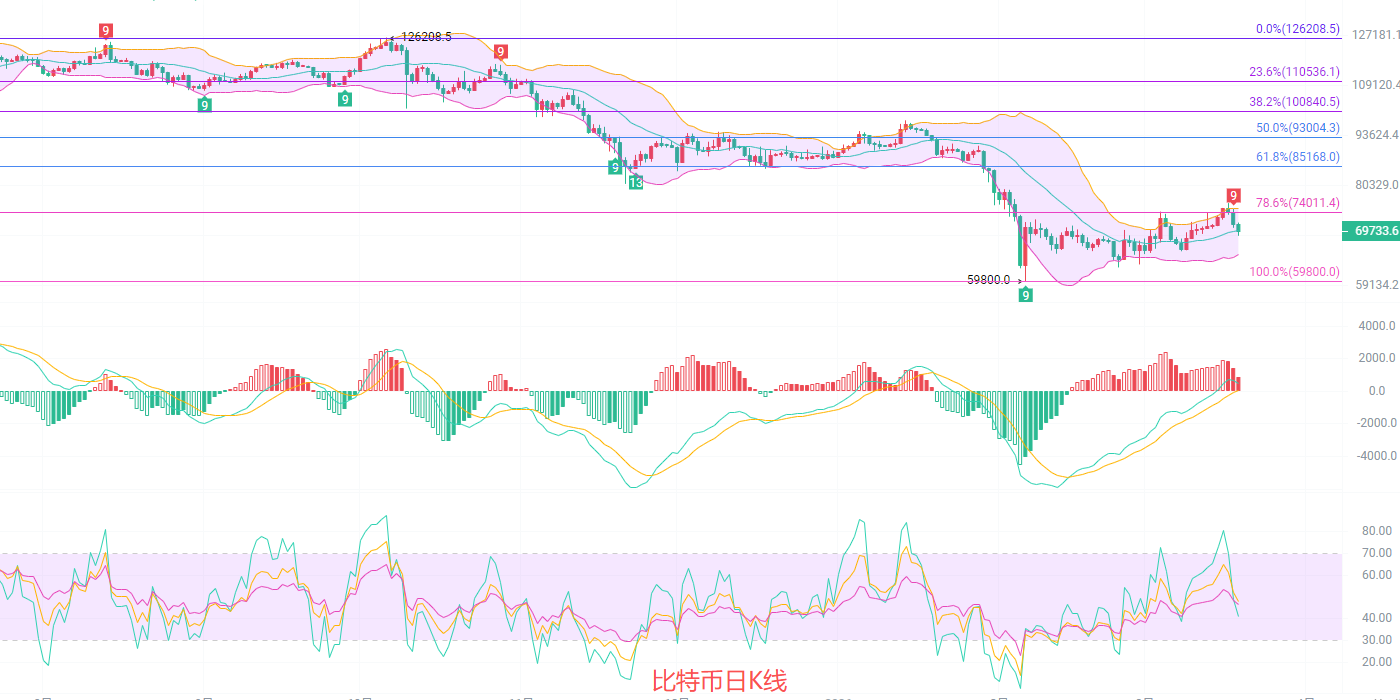Select the 23.6%(110536.1) Fibonacci label
This screenshot has height=700, width=1400.
[x=1294, y=72]
